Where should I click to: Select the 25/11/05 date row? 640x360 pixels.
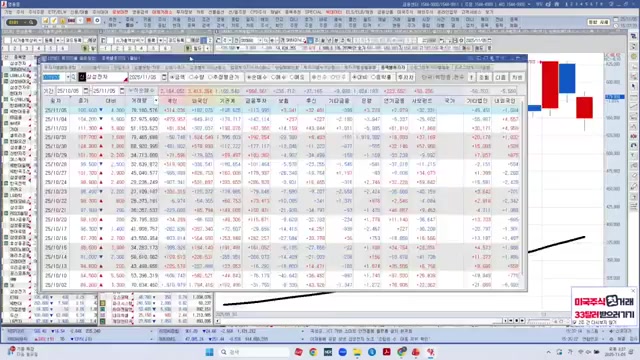point(282,110)
